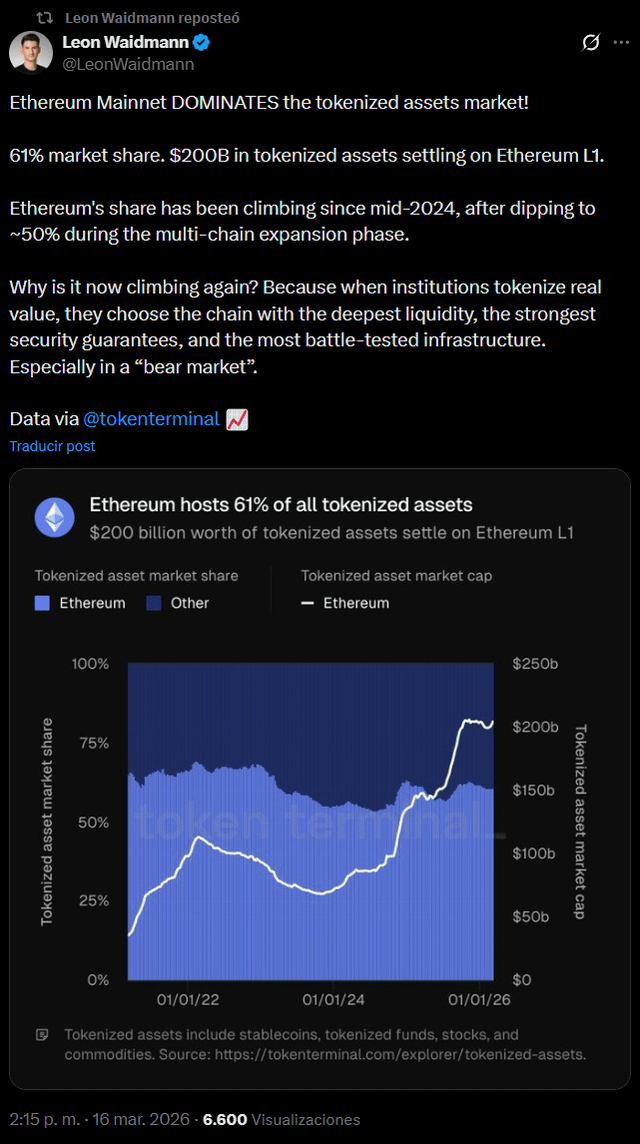Screen dimensions: 640x1144
Task: Click the blue verified badge
Action: pos(202,42)
